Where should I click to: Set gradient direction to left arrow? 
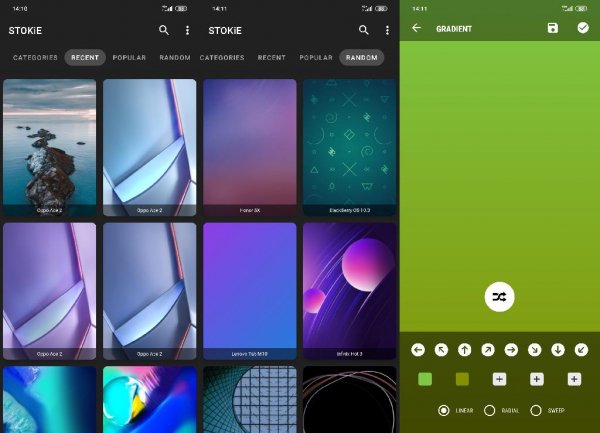[x=418, y=350]
